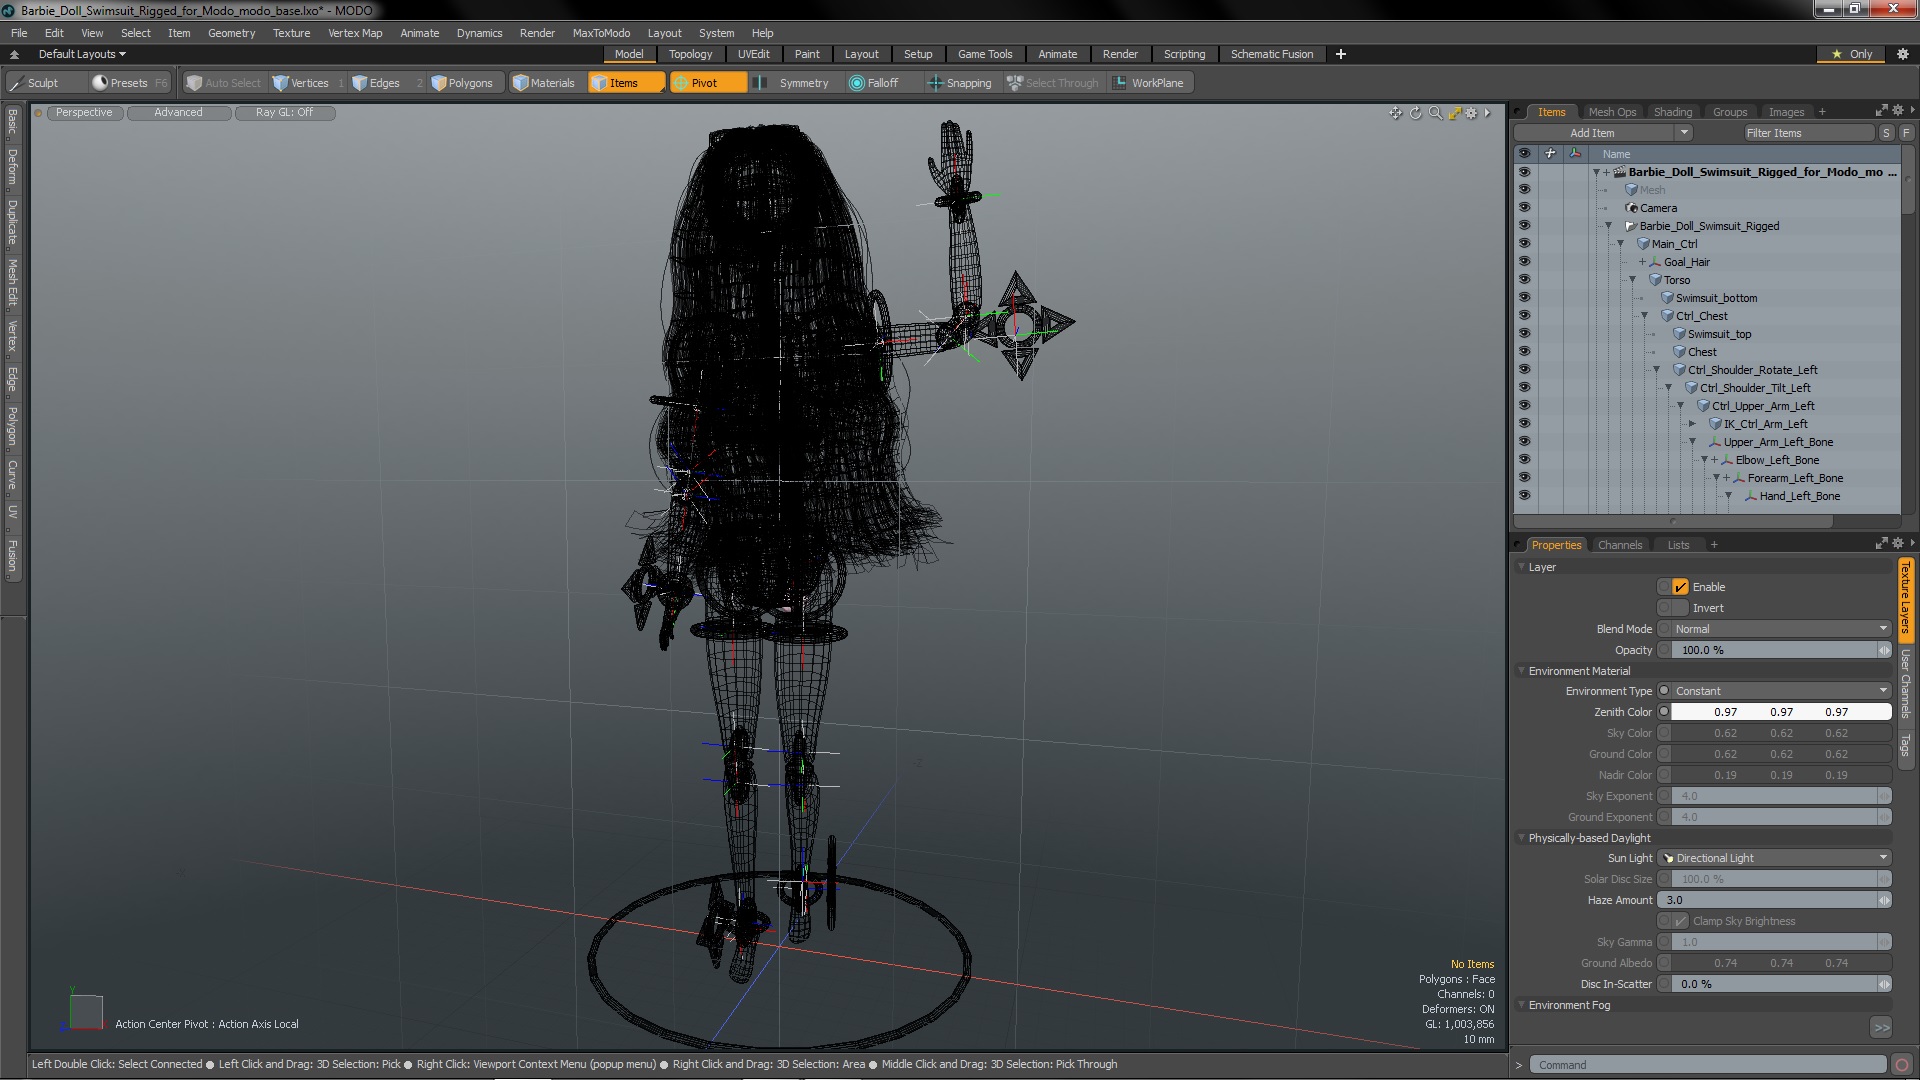Add a new layout tab with plus icon
1920x1080 pixels.
(1340, 54)
